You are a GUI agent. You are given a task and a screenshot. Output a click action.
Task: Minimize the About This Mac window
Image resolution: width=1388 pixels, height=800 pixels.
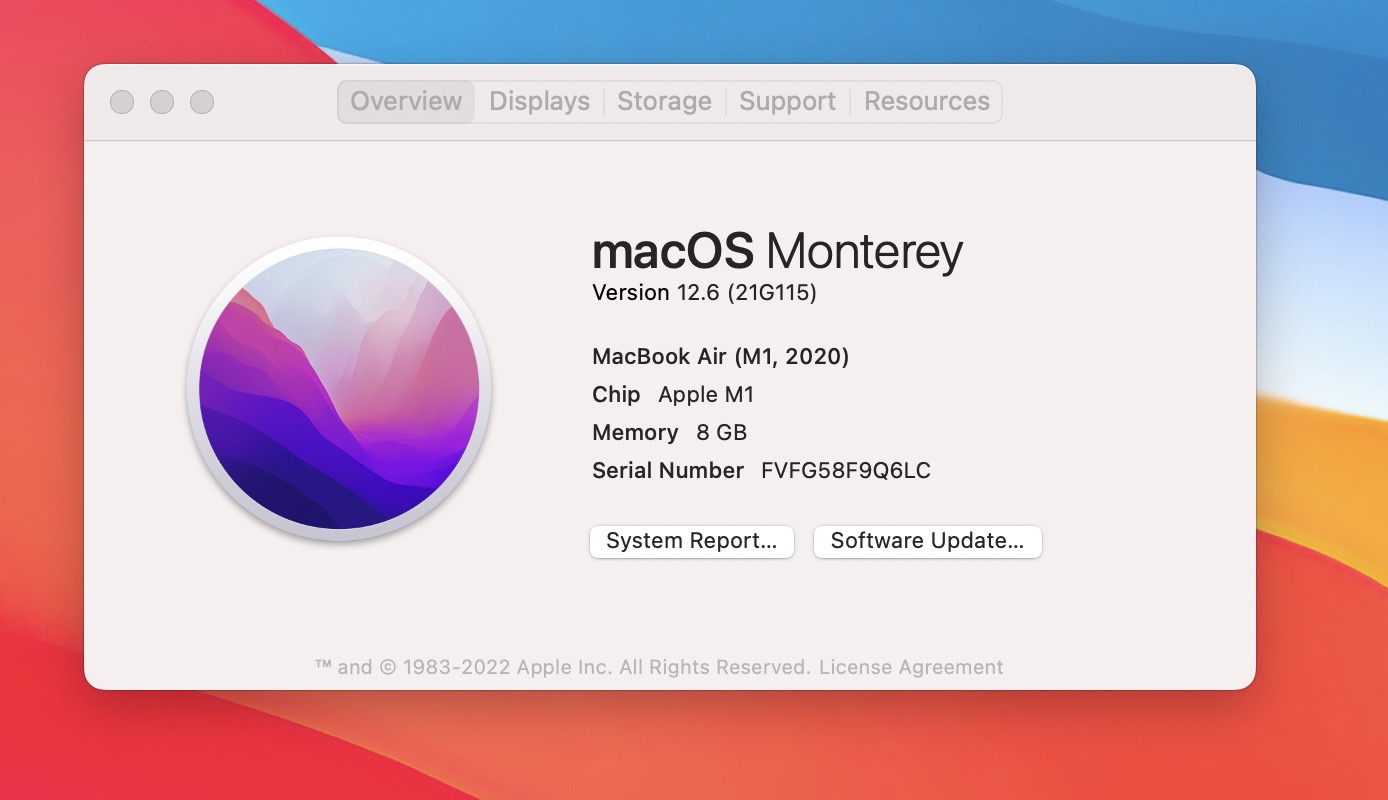pos(162,102)
